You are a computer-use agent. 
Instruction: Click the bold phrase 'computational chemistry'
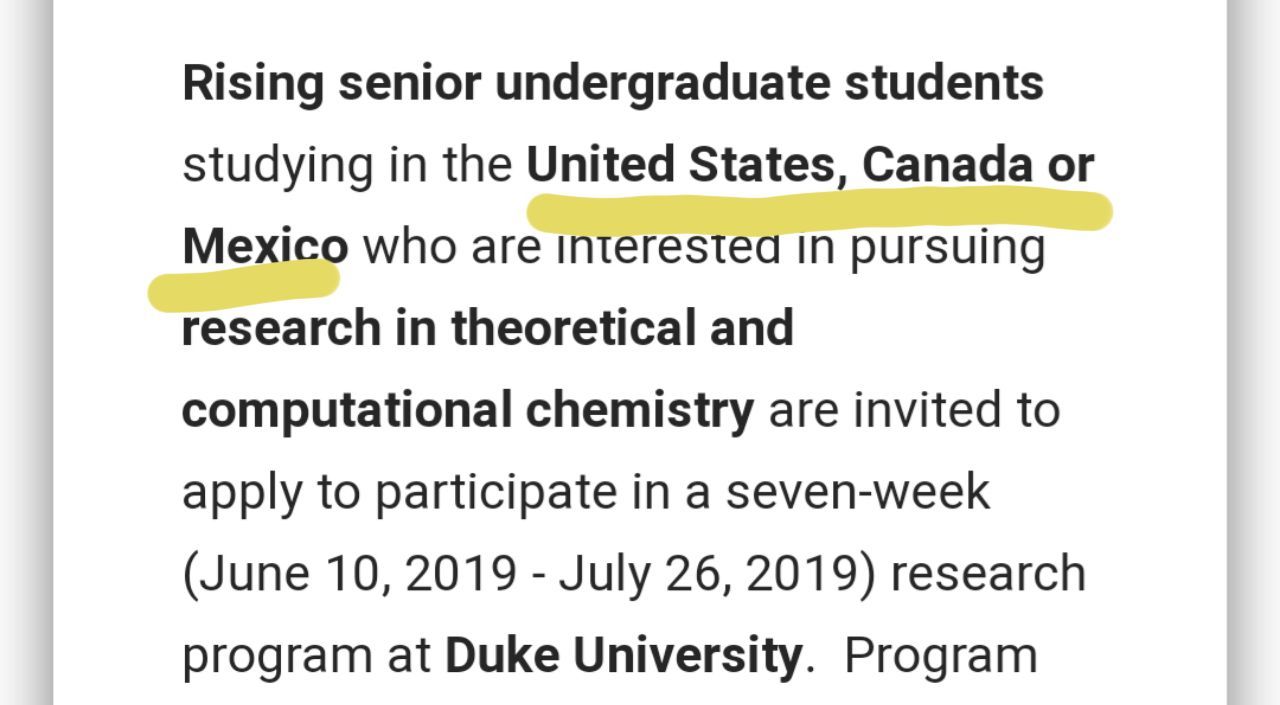click(x=468, y=411)
